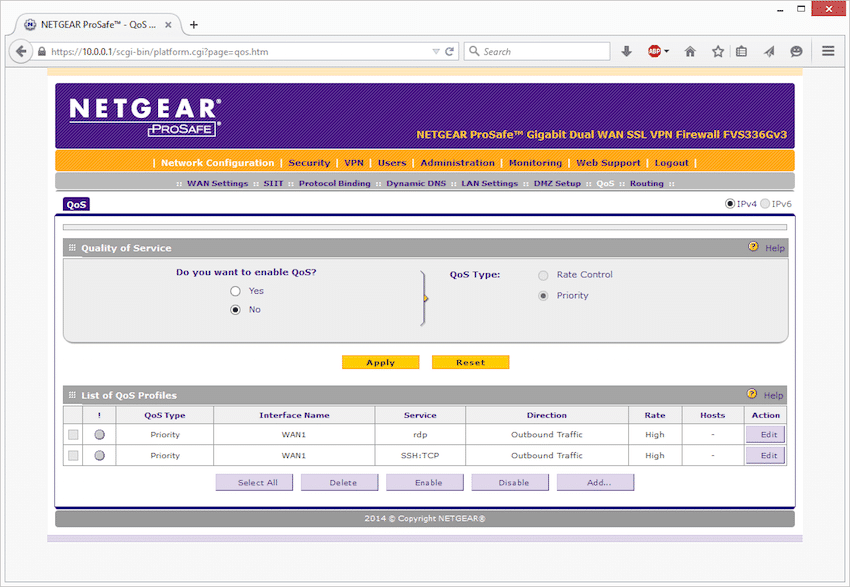Go to browser Home icon

(690, 51)
